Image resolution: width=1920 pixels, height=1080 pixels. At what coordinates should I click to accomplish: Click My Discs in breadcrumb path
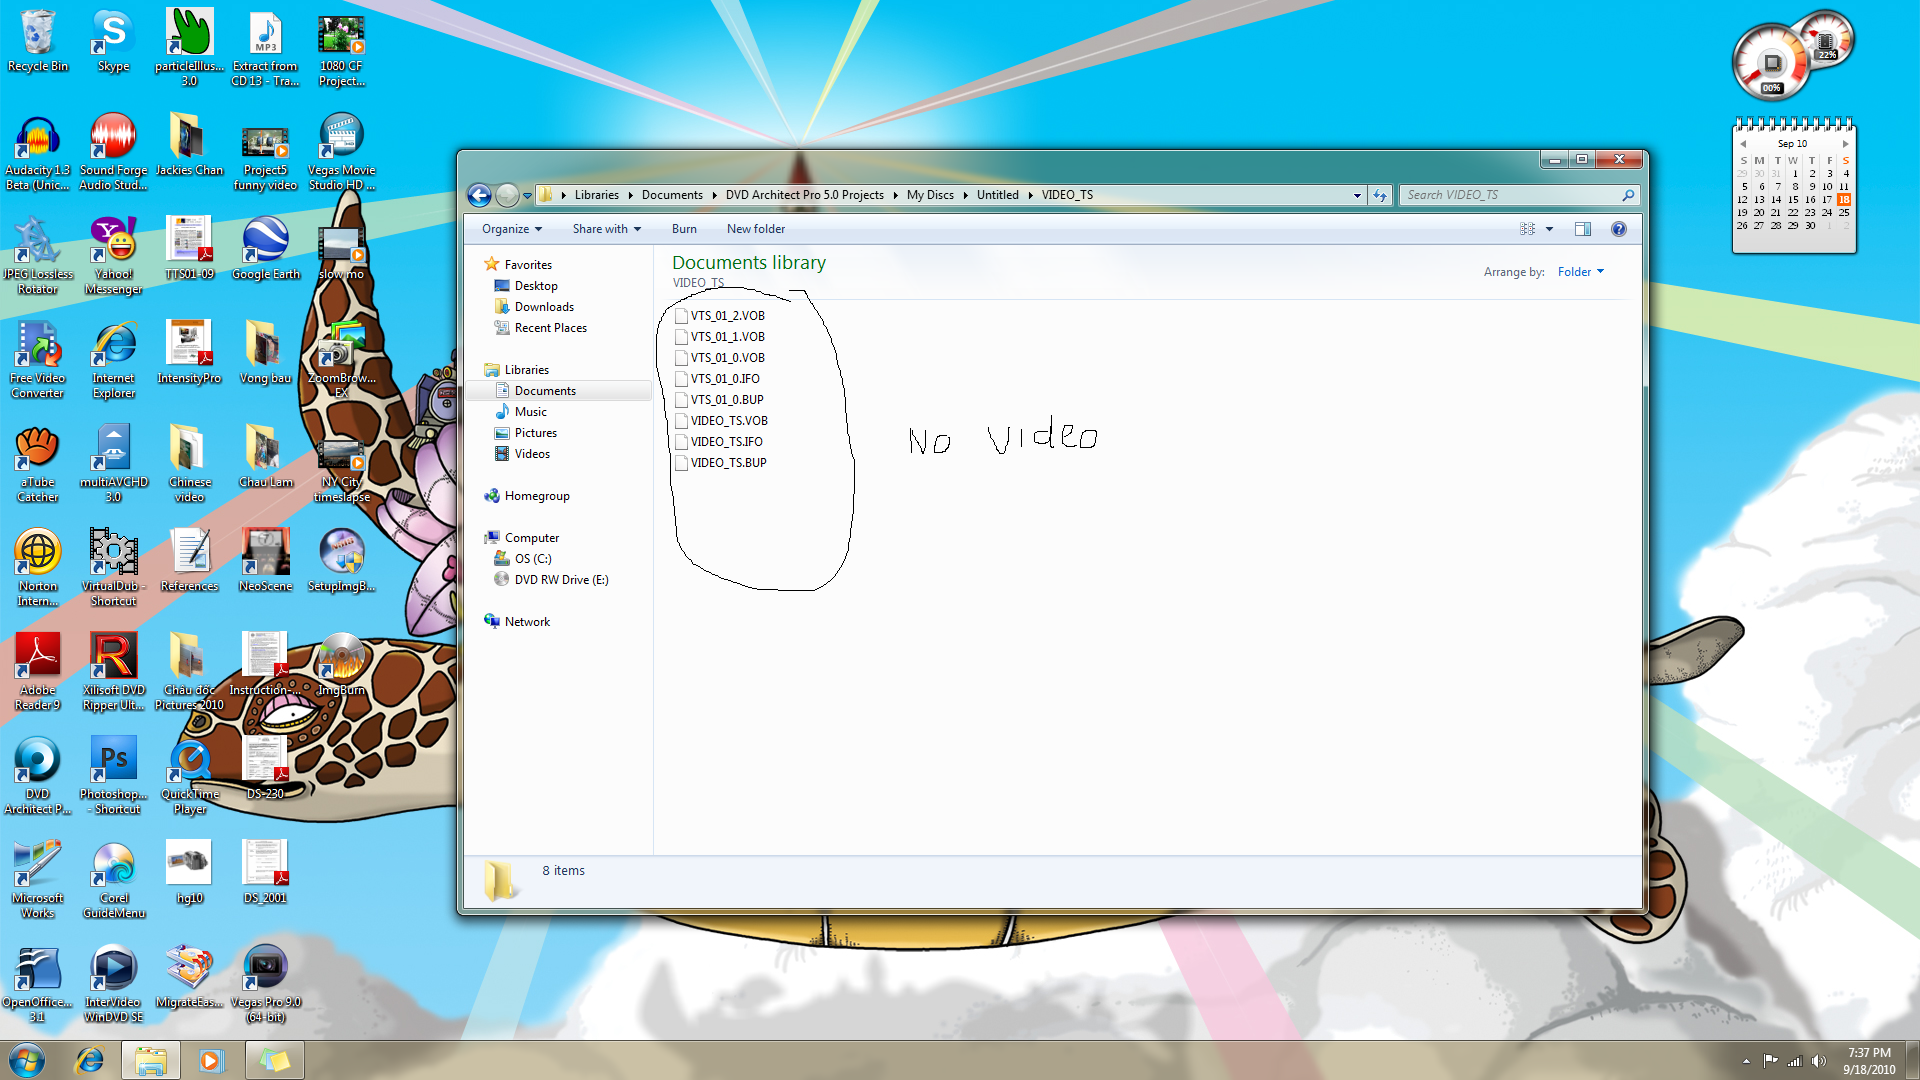929,195
